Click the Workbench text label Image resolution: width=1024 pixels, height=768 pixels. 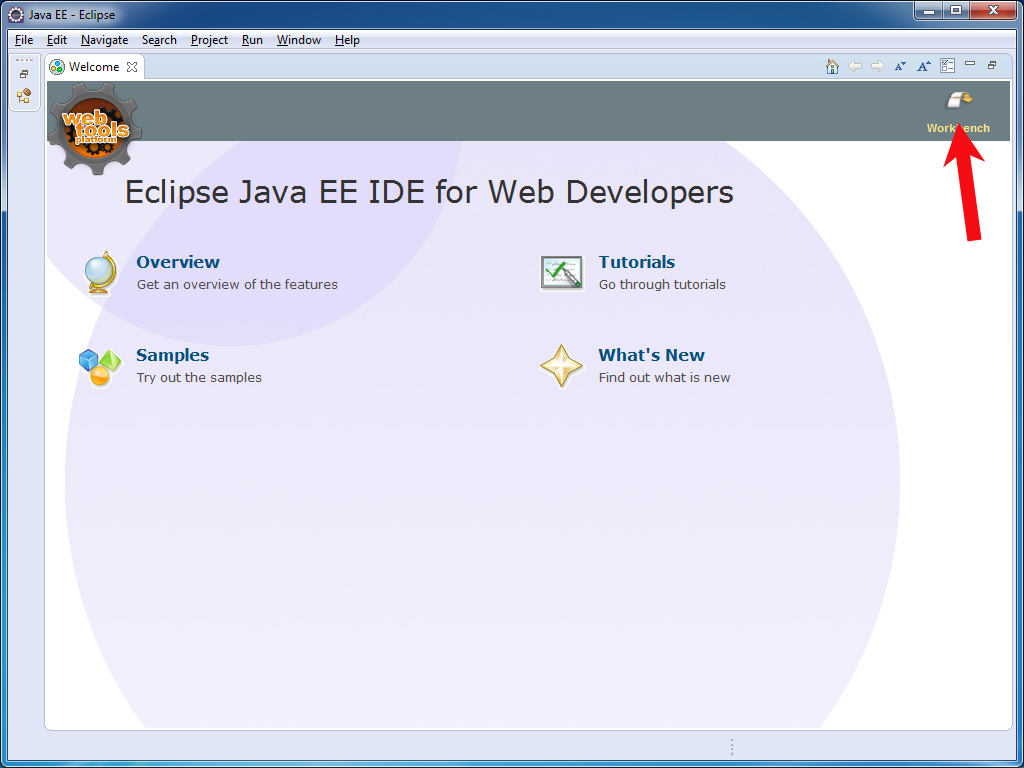pos(958,128)
